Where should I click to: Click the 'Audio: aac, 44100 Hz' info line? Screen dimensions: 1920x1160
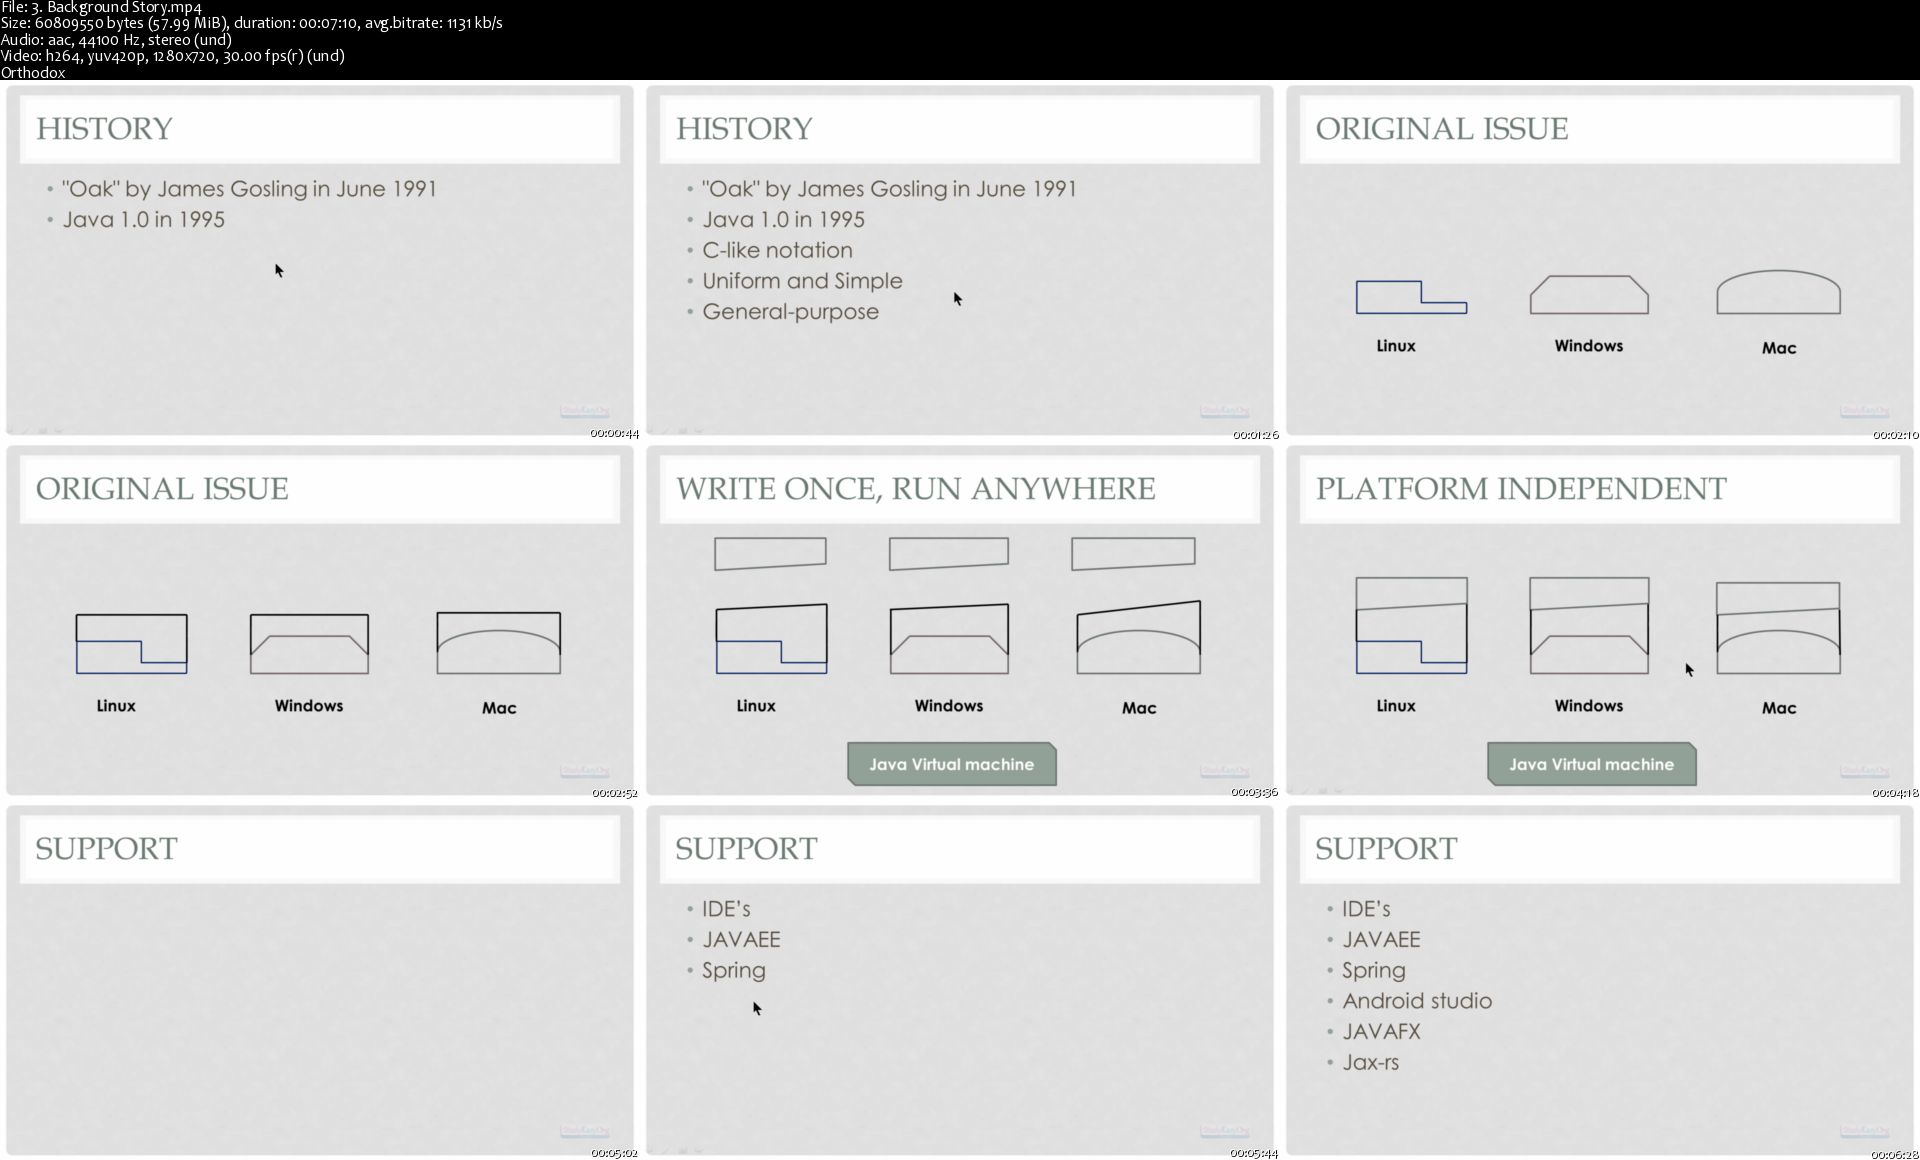tap(116, 40)
